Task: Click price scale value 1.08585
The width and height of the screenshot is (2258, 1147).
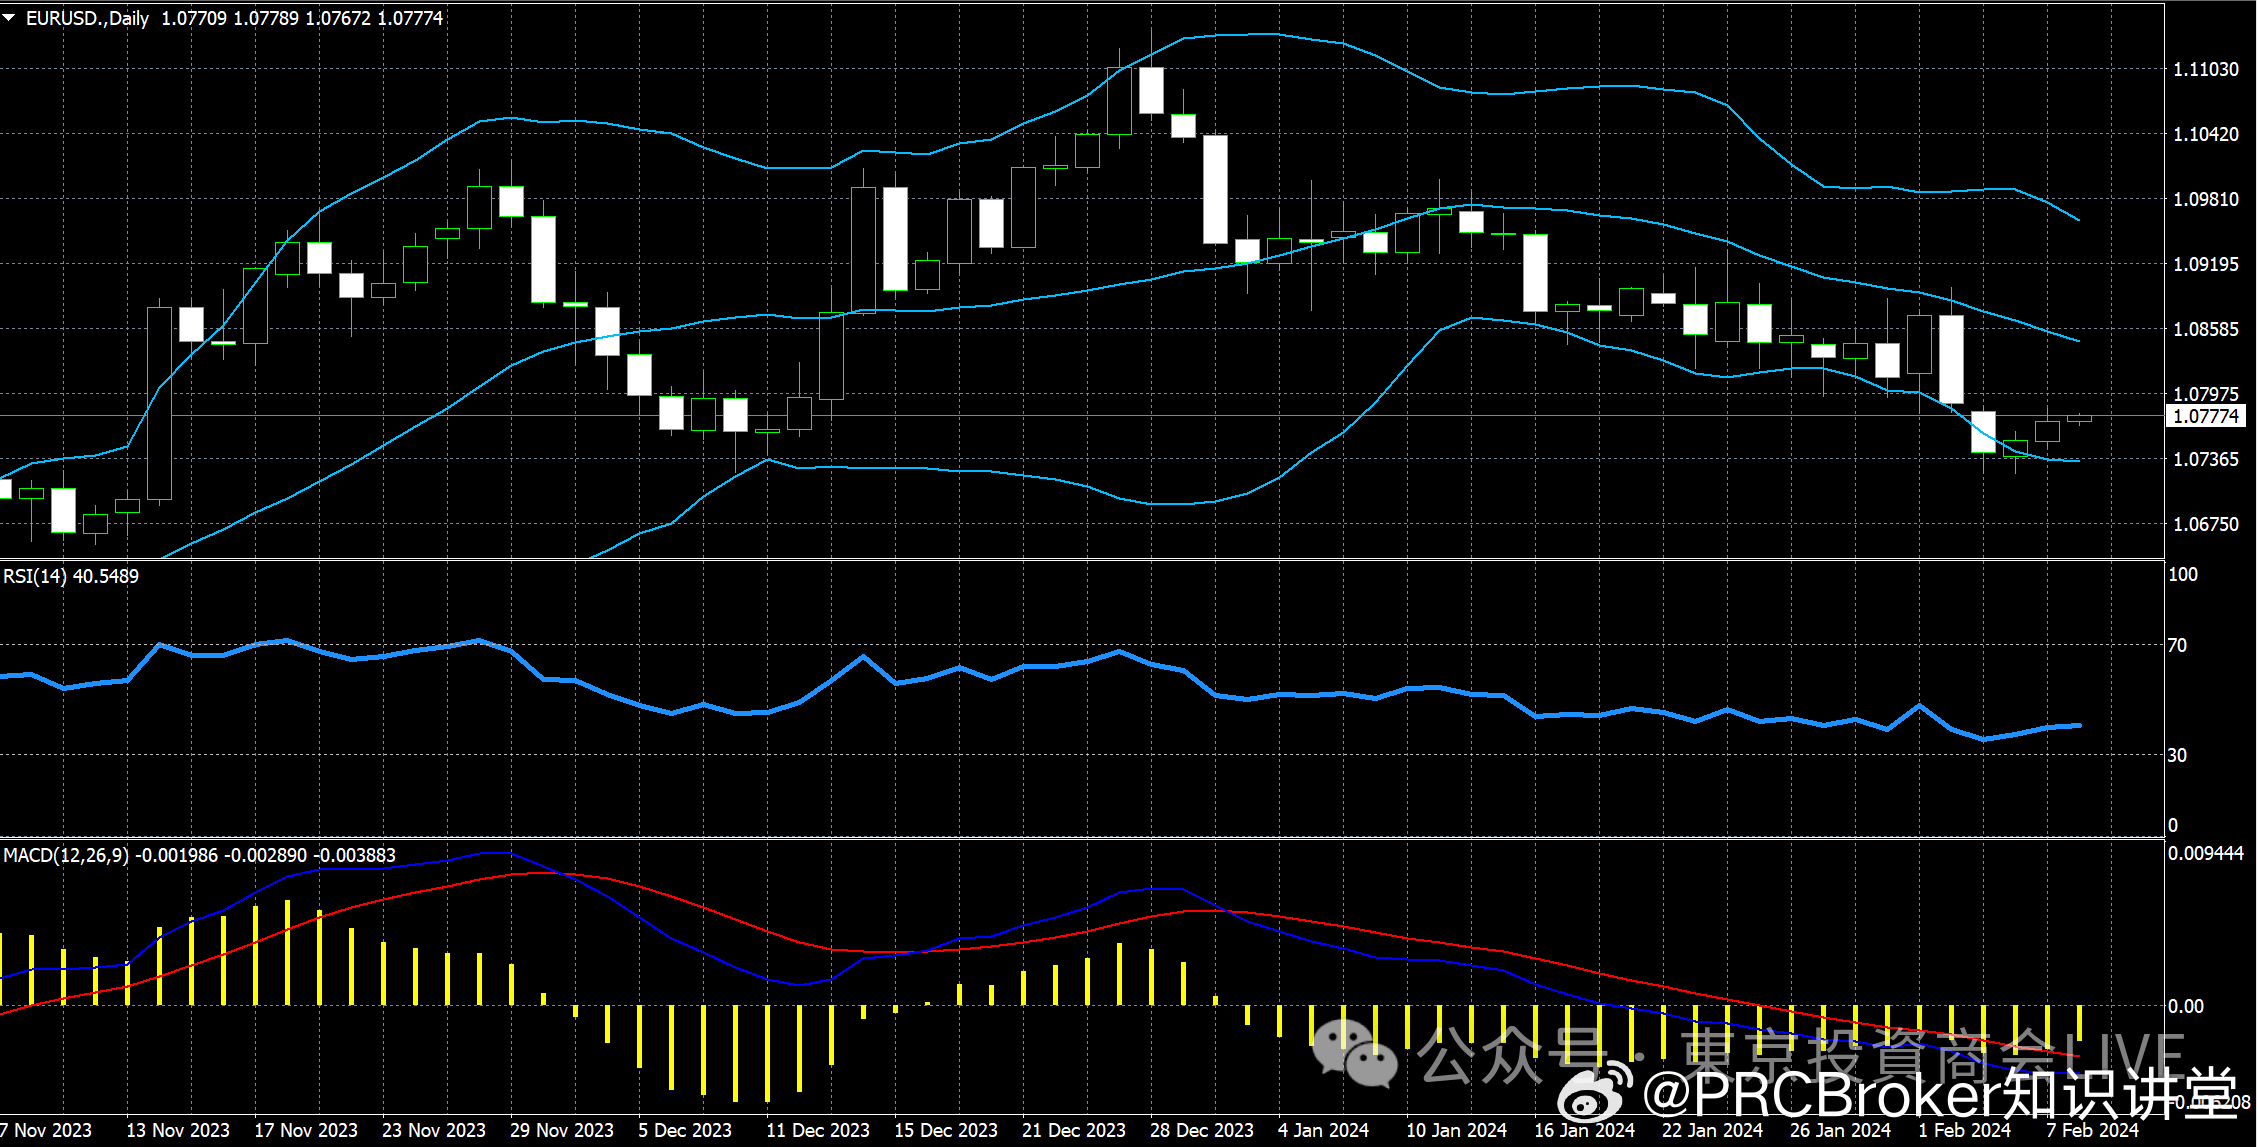Action: [2206, 329]
